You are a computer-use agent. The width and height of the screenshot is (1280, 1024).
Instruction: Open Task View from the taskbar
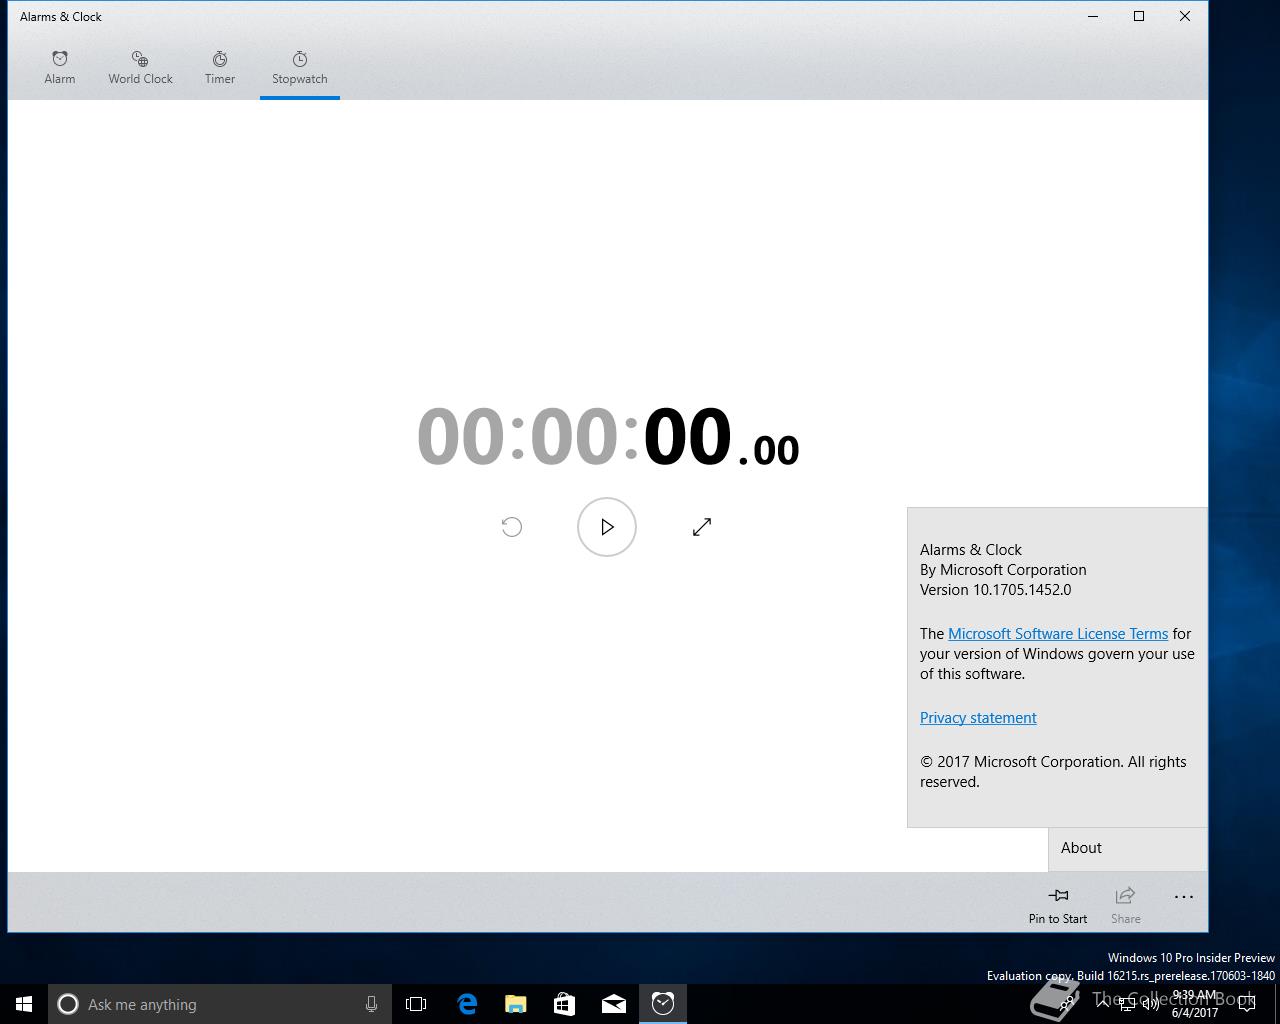point(416,1004)
